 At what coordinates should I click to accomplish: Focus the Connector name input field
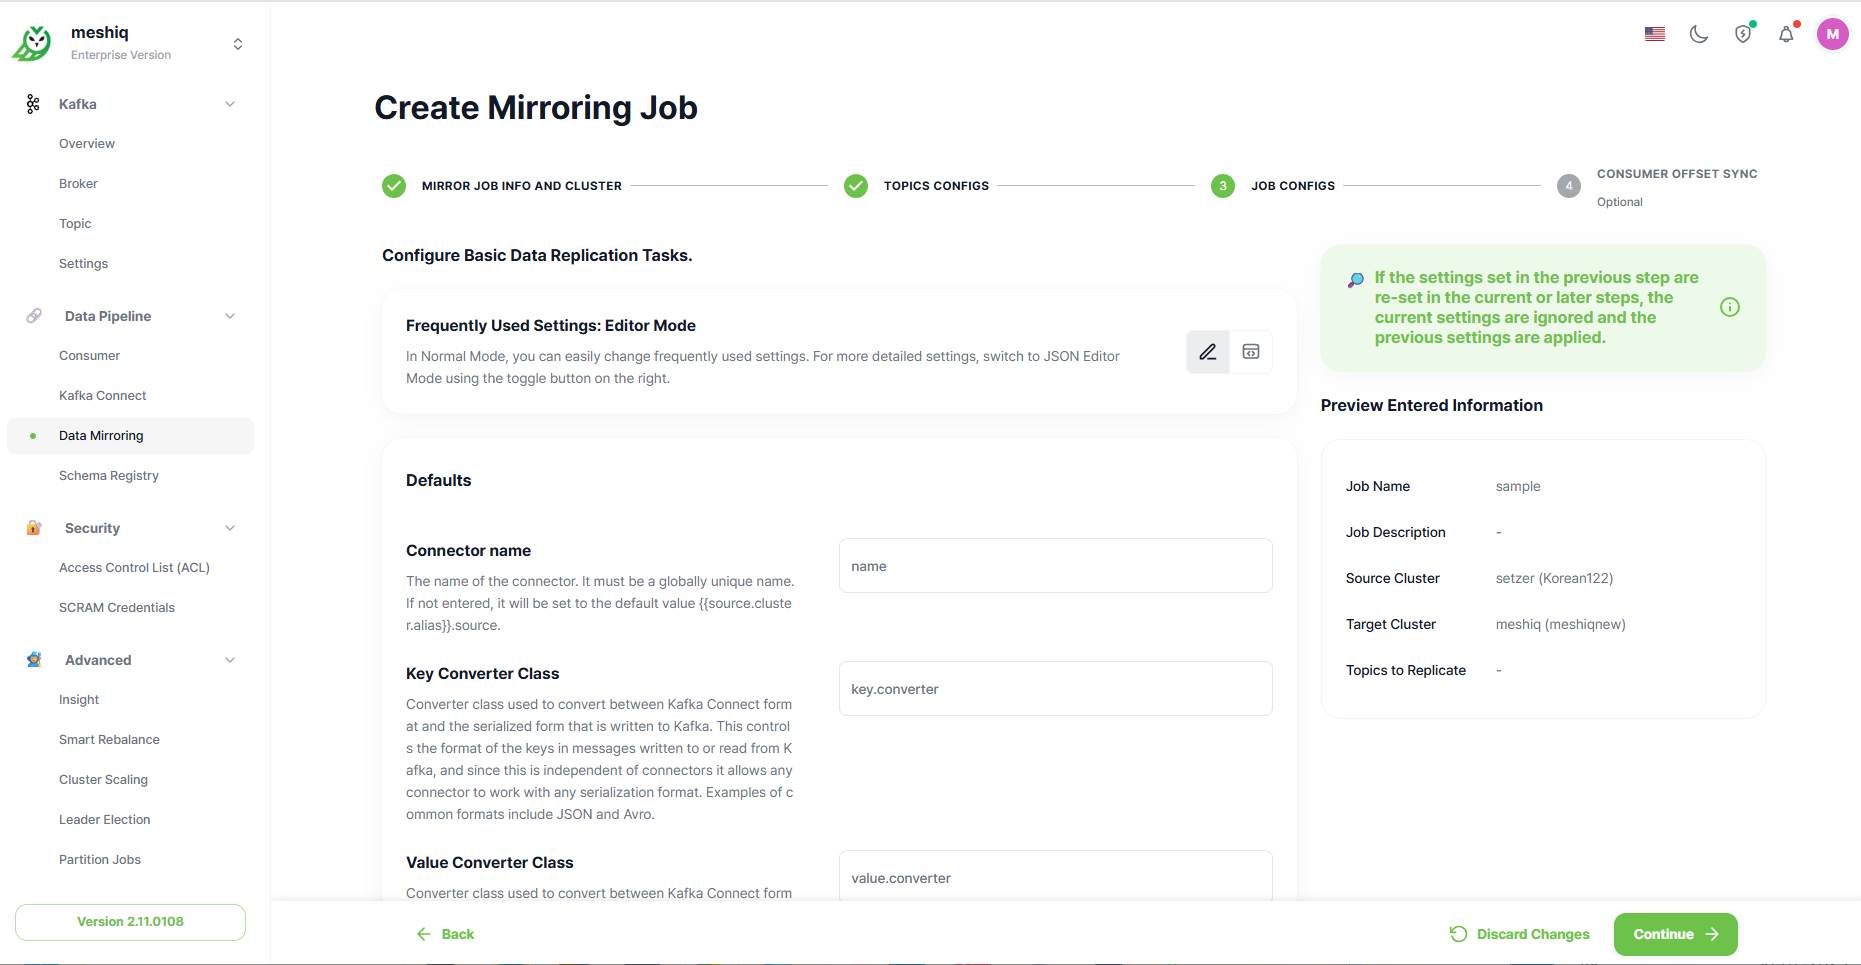[1055, 566]
